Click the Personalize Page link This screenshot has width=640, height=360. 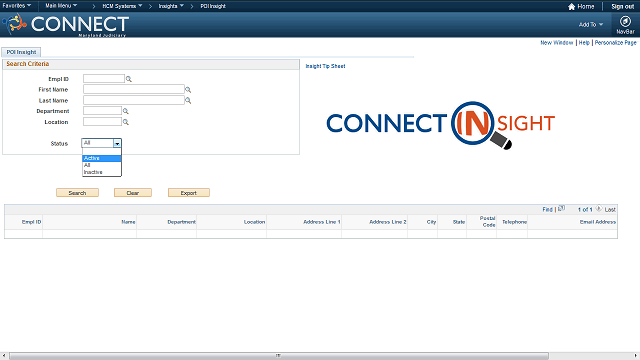pos(616,43)
